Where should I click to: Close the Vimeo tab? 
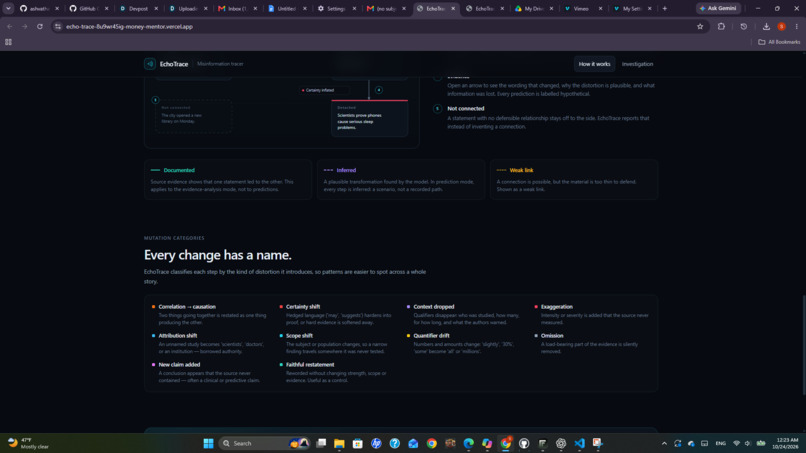coord(600,8)
